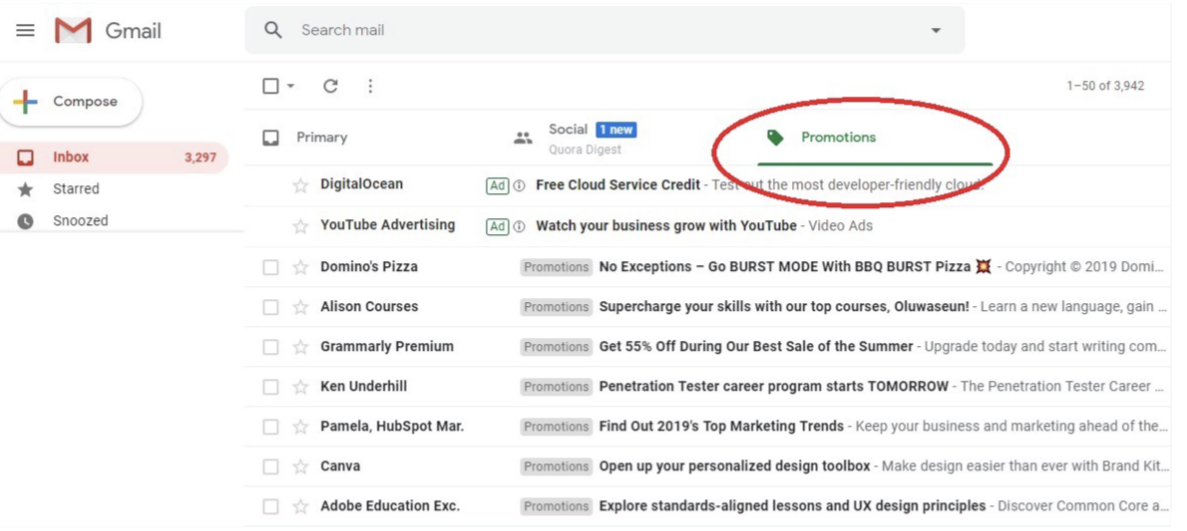Tick the Pamela, HubSpot Mar. checkbox

pyautogui.click(x=270, y=426)
